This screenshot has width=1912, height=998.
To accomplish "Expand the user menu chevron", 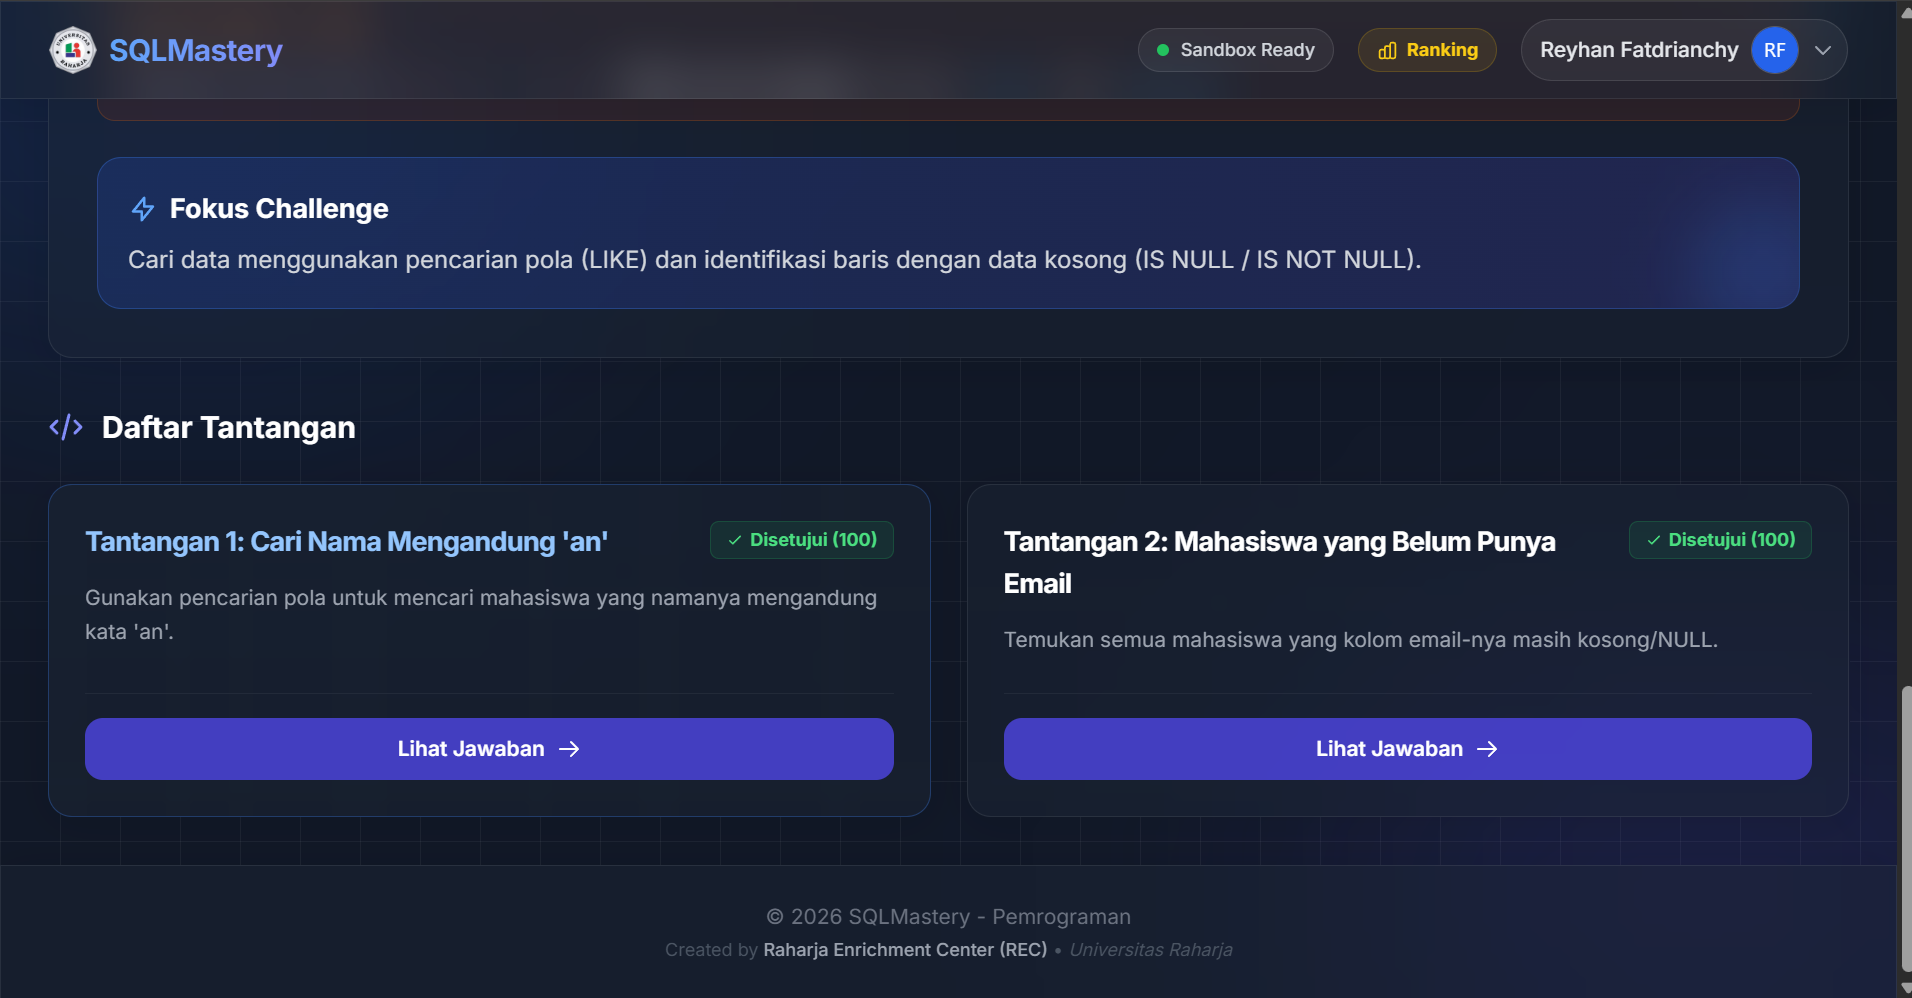I will point(1823,50).
